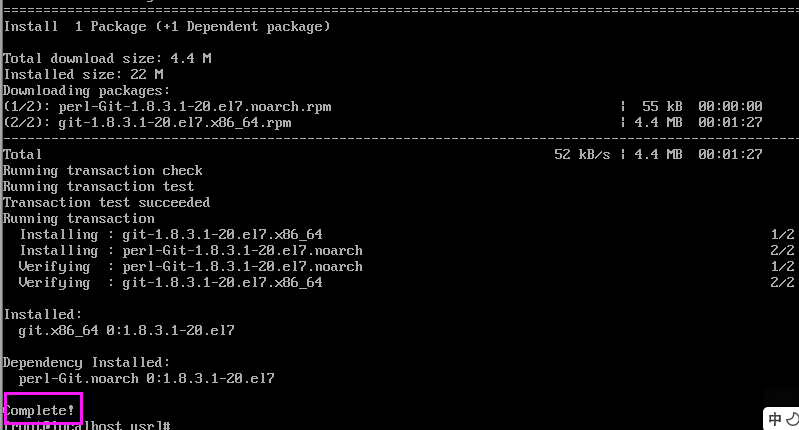Screen dimensions: 799x430
Task: Click the git.x86_64 installed package entry
Action: [127, 330]
